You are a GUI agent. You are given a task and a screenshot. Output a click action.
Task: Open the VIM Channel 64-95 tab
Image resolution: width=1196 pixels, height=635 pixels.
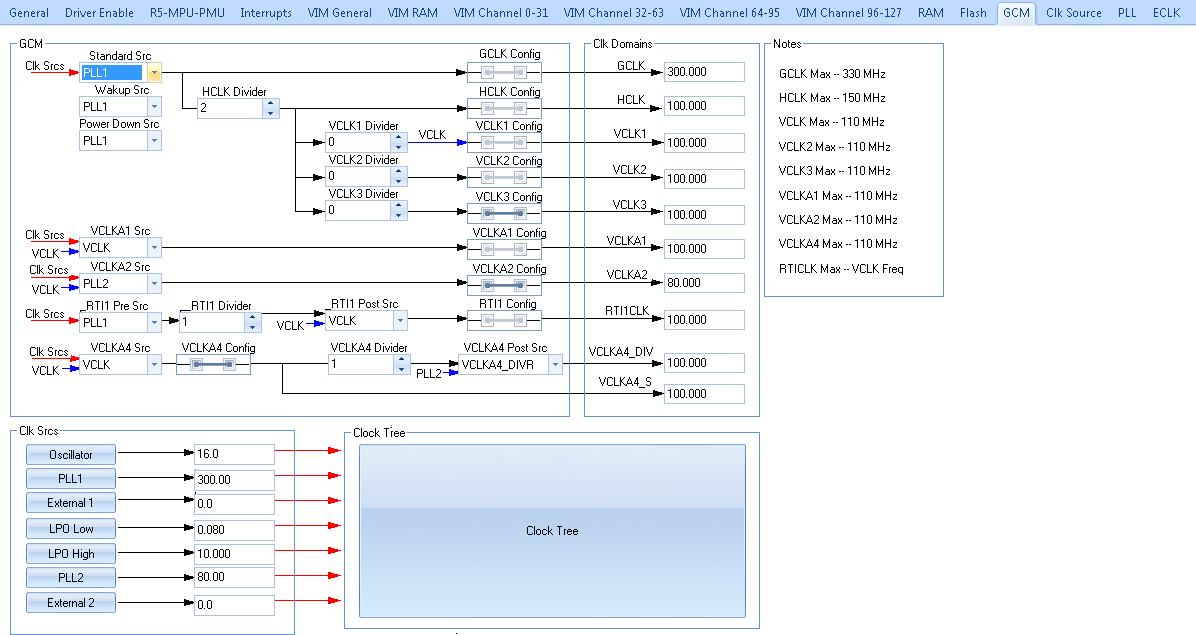click(729, 13)
